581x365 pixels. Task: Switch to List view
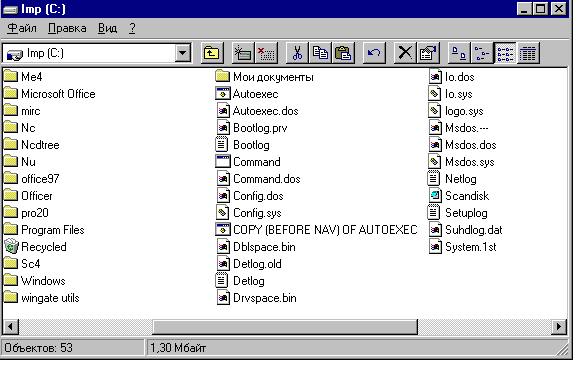click(x=505, y=53)
